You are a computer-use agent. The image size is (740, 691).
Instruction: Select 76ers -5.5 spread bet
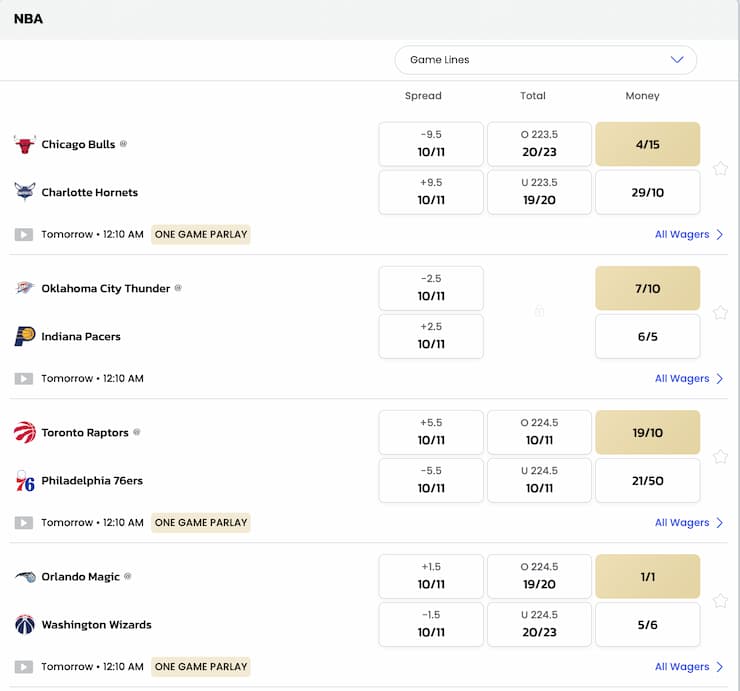(431, 480)
